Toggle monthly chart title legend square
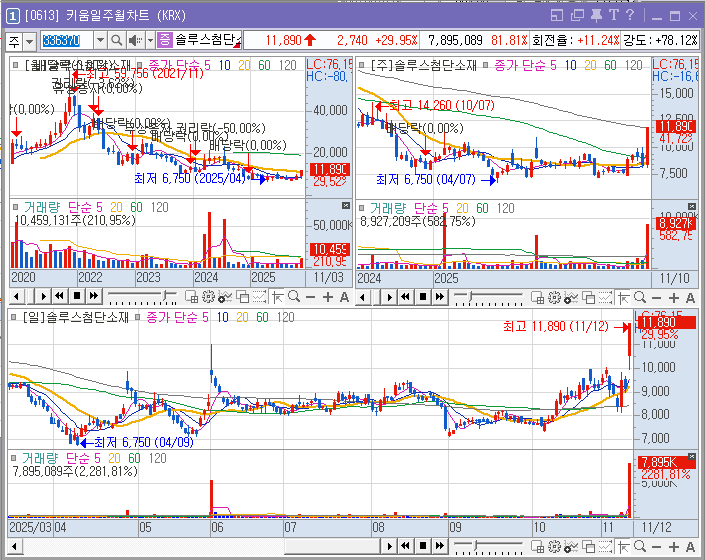 (16, 65)
